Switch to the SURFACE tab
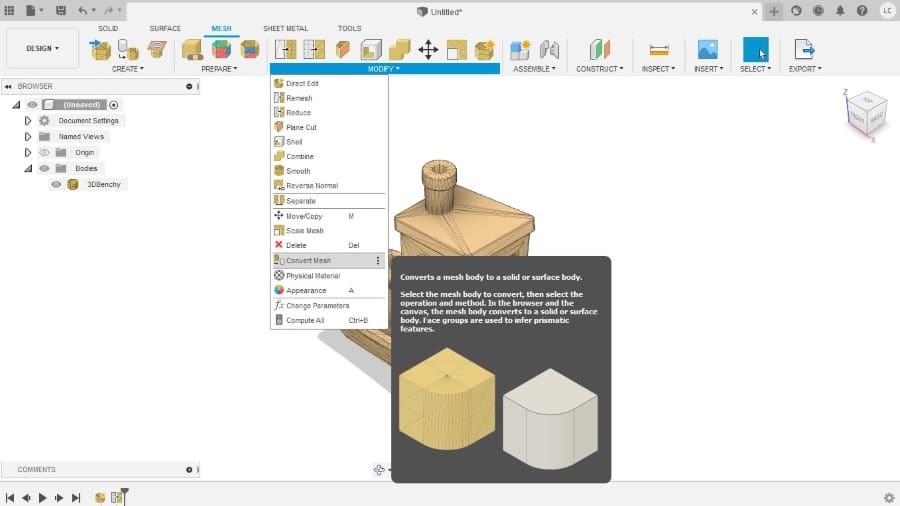The image size is (900, 506). point(165,28)
